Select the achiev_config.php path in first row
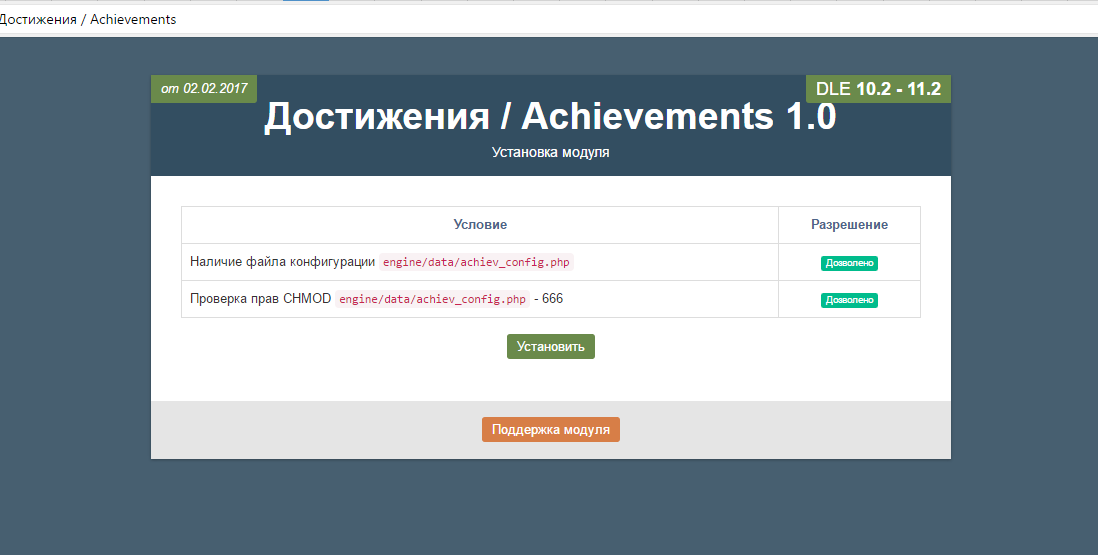 tap(476, 262)
